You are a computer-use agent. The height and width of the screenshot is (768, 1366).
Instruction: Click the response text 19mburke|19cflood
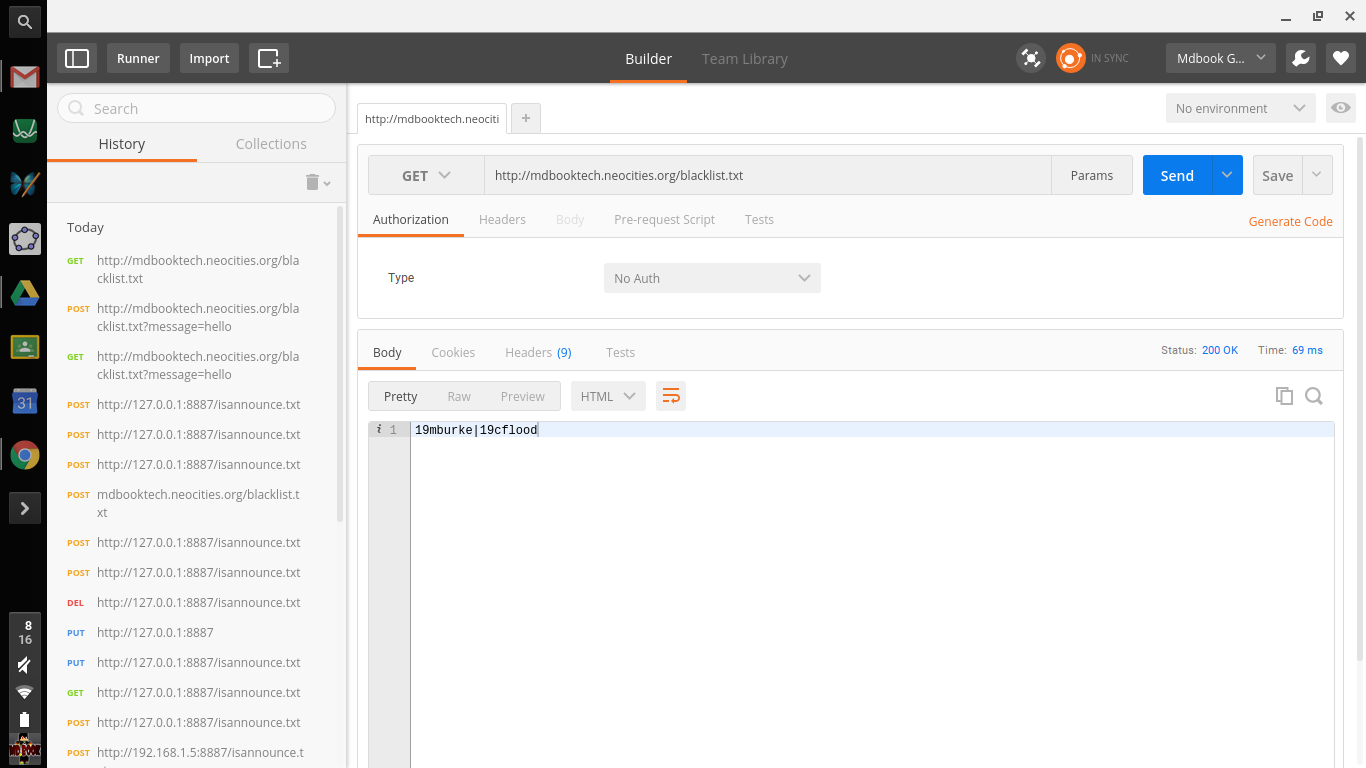coord(476,430)
